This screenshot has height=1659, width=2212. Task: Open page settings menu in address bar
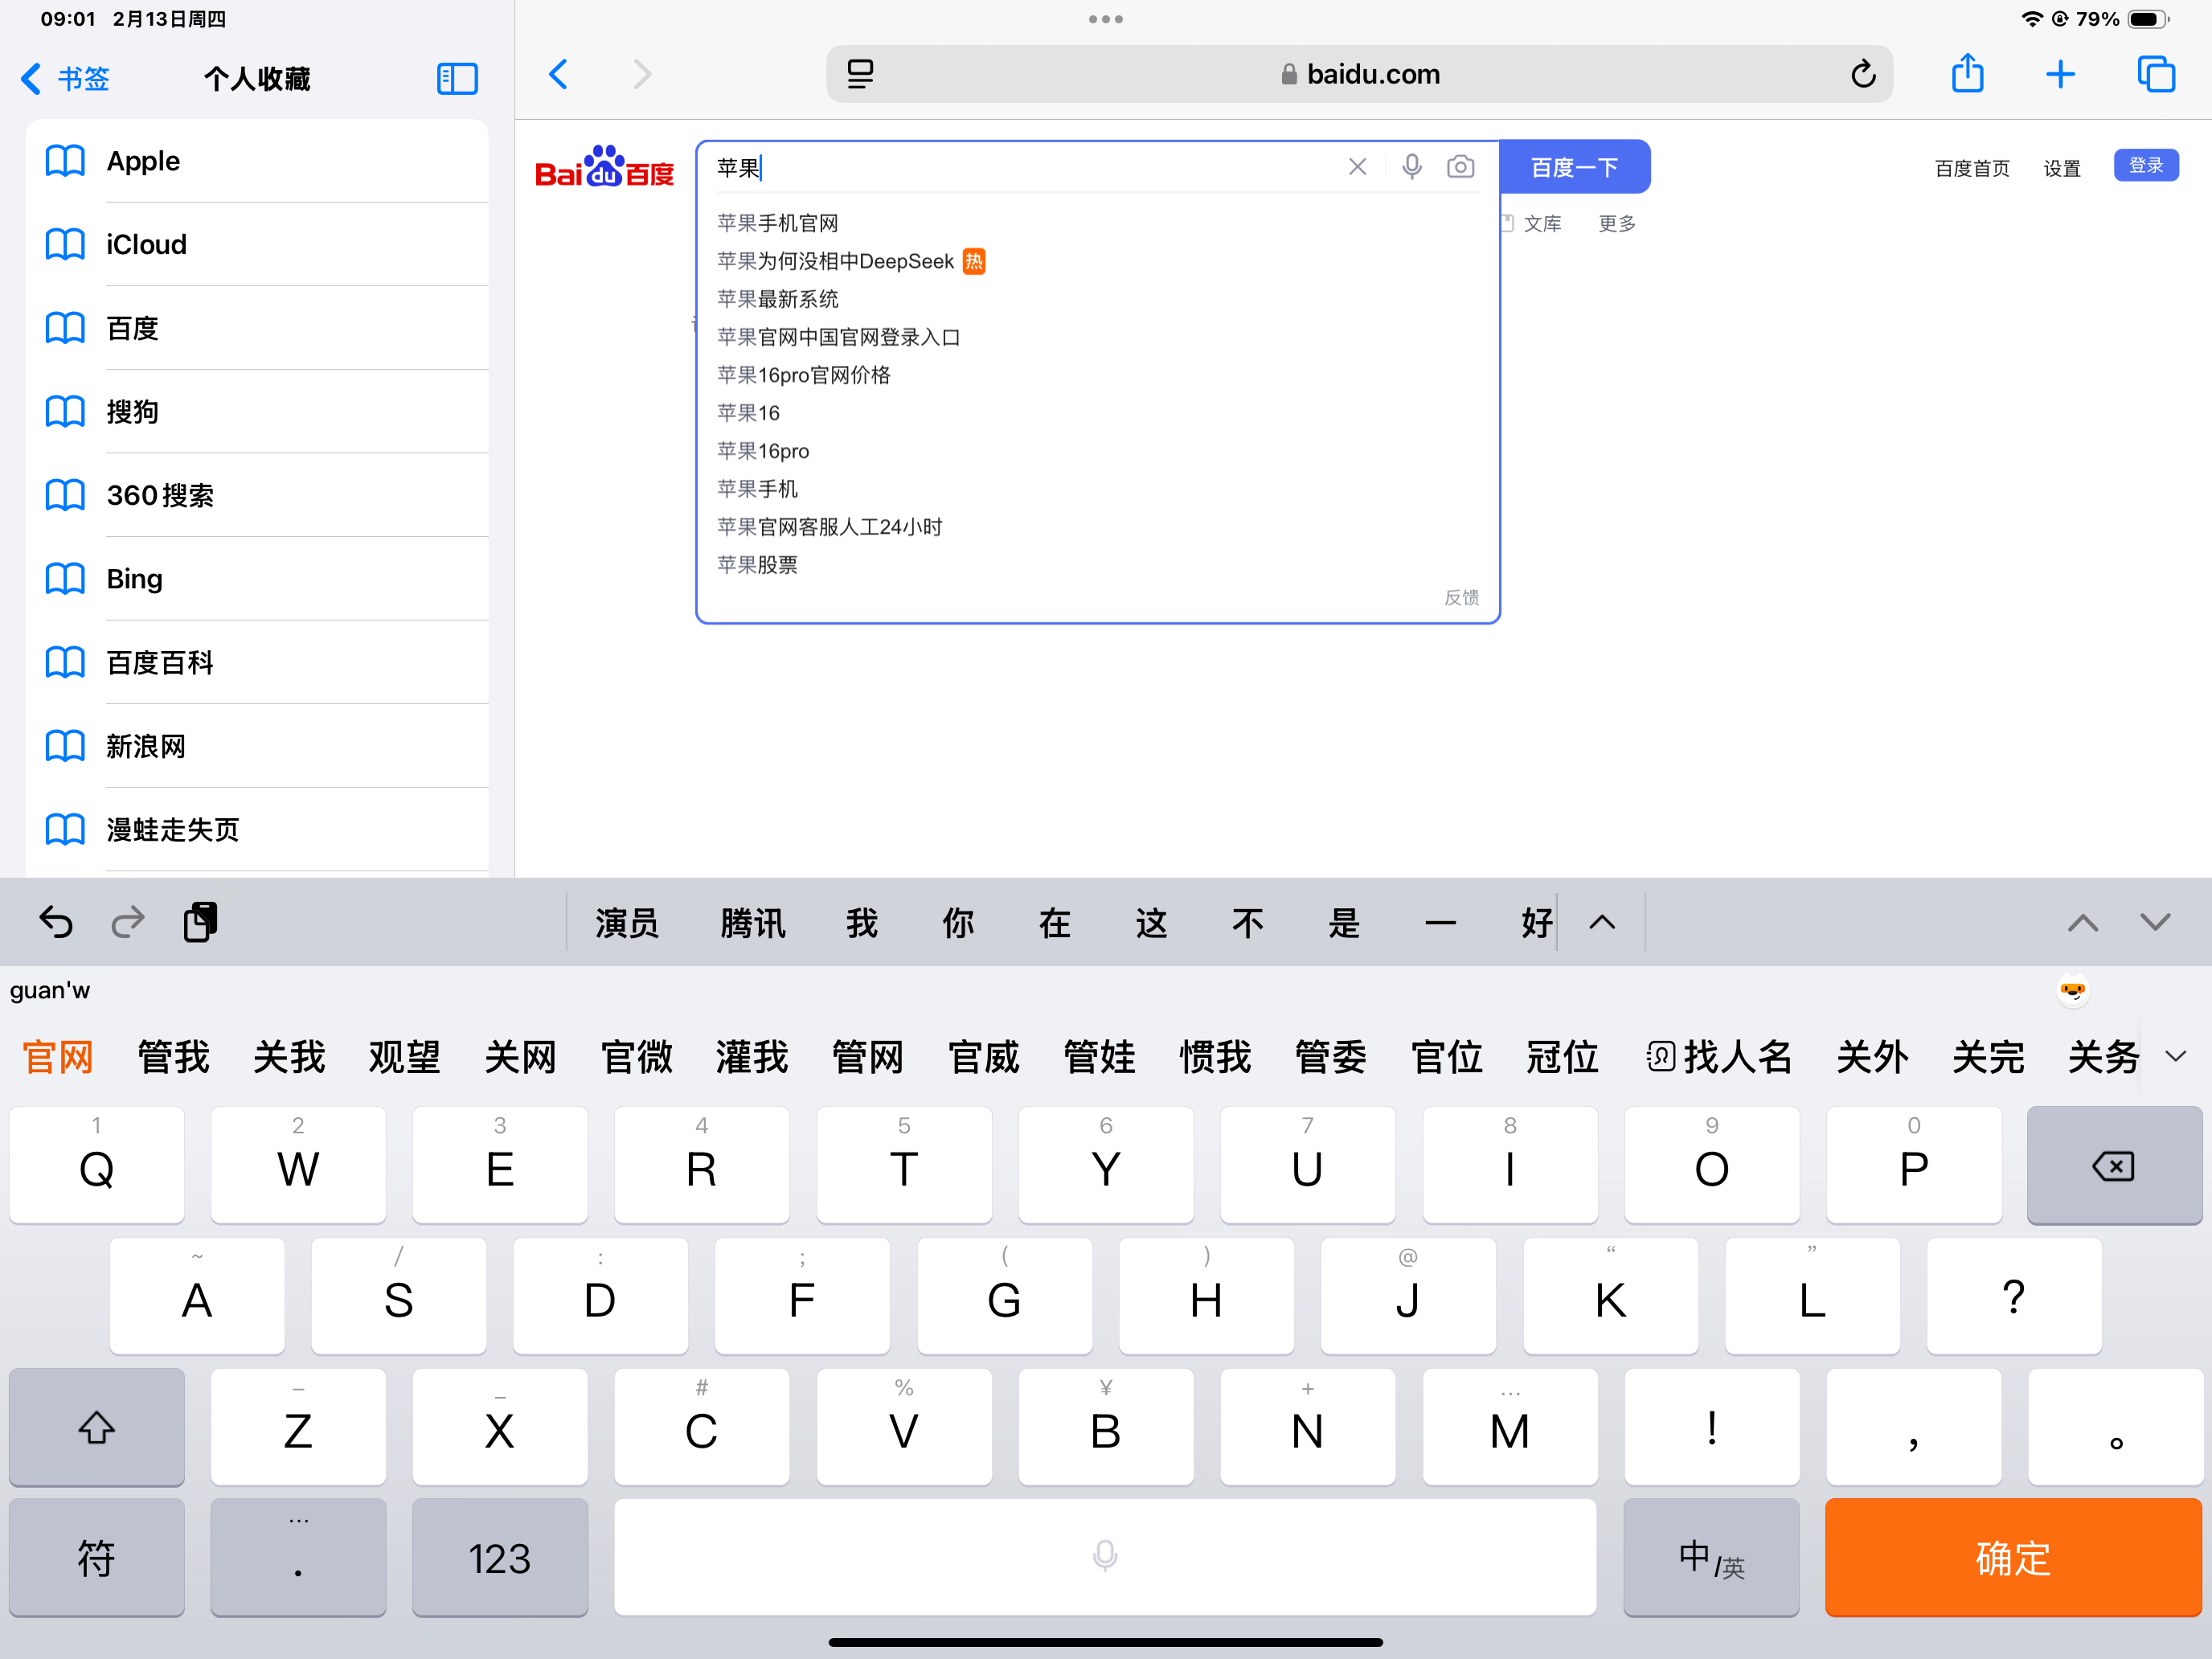[x=860, y=74]
